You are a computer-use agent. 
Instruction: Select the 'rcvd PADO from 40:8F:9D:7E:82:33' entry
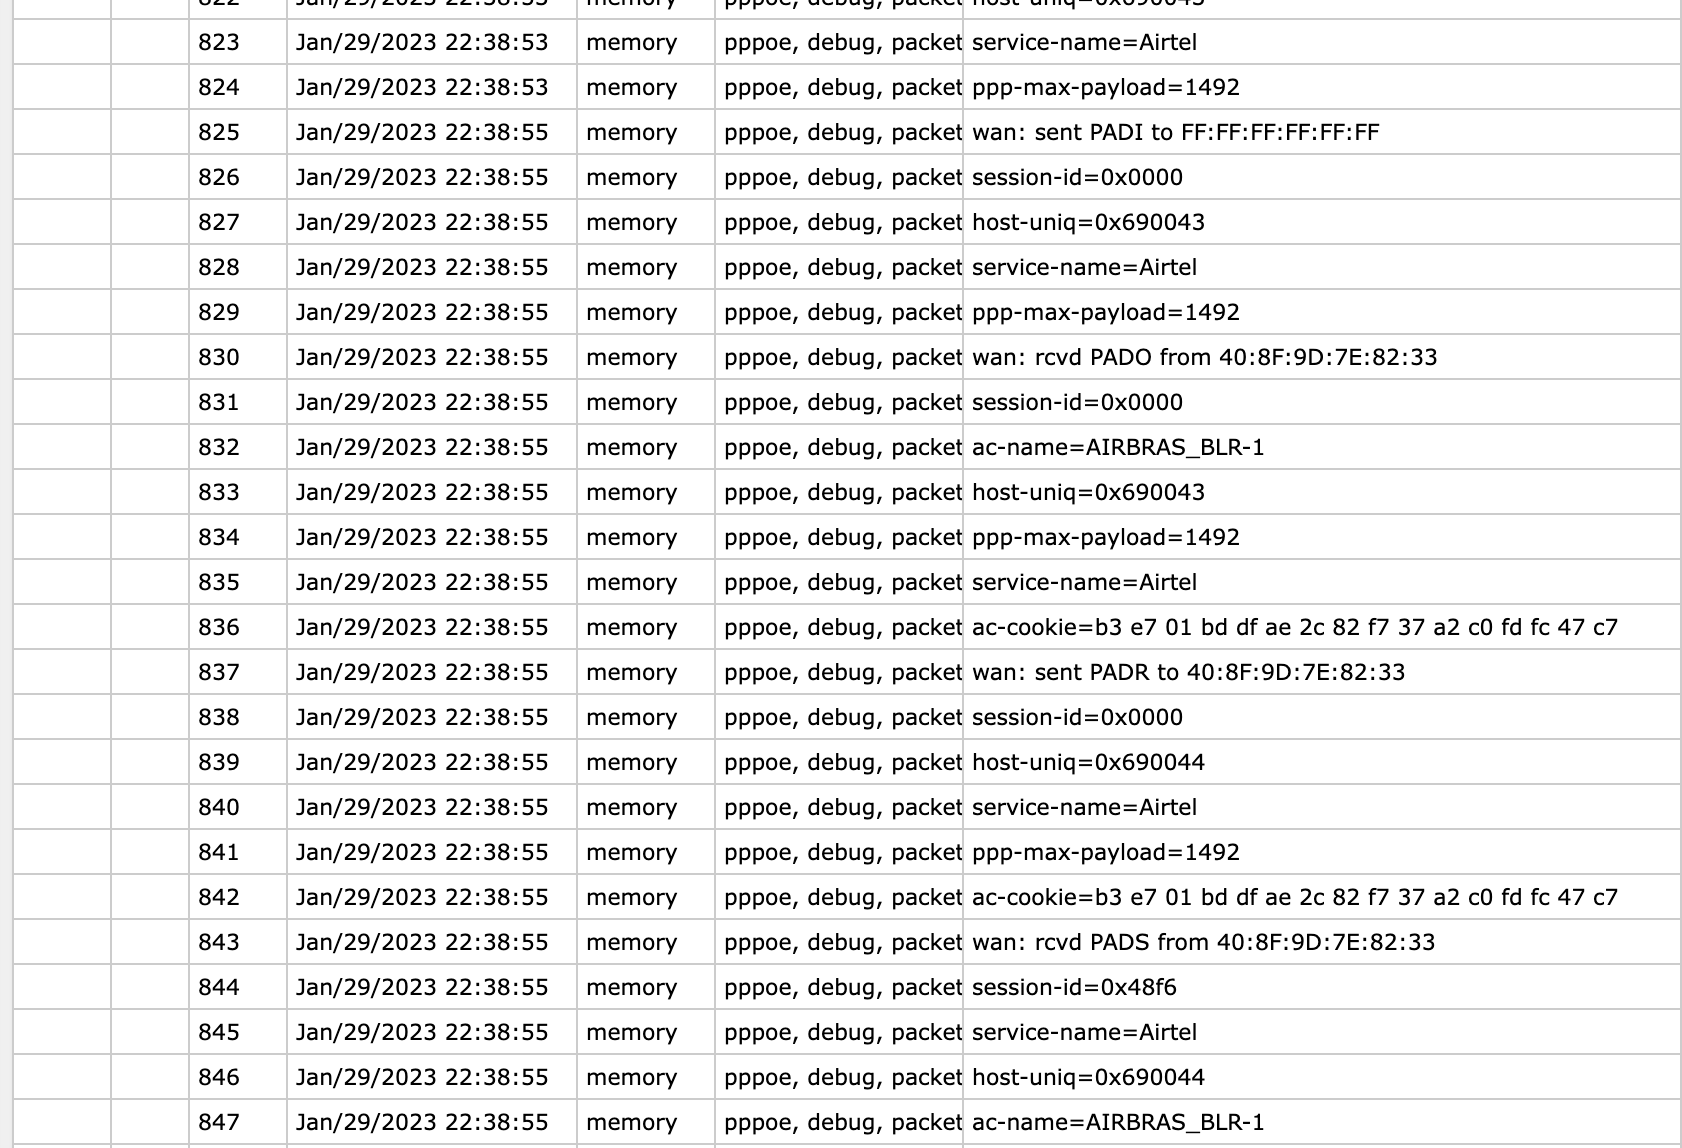1205,358
